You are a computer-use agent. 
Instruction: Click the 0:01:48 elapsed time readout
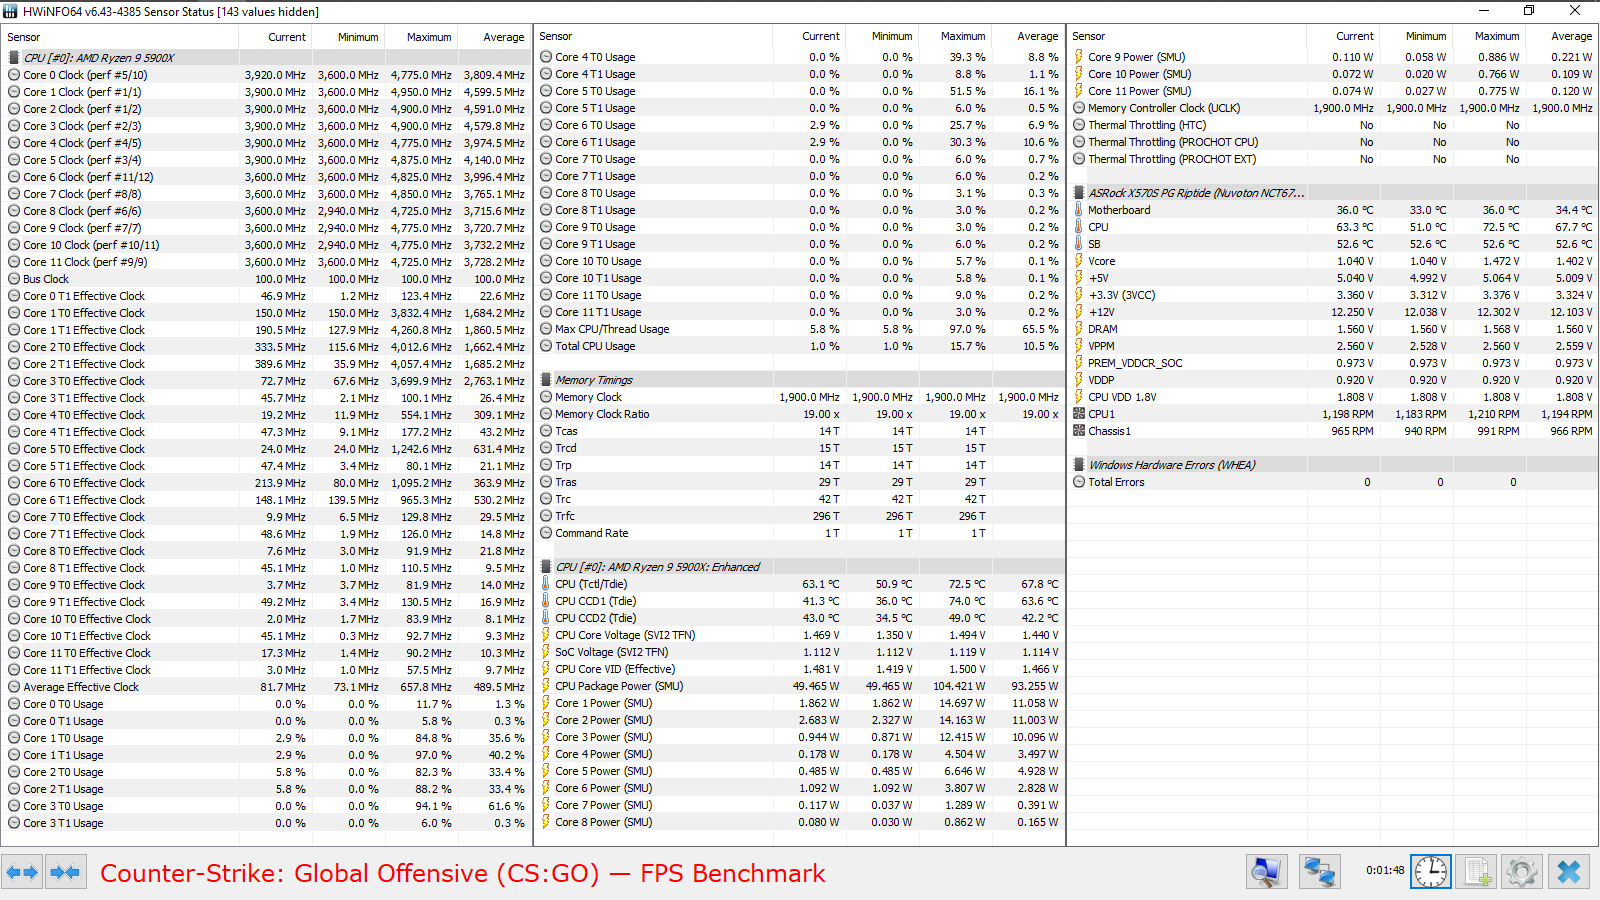coord(1385,870)
